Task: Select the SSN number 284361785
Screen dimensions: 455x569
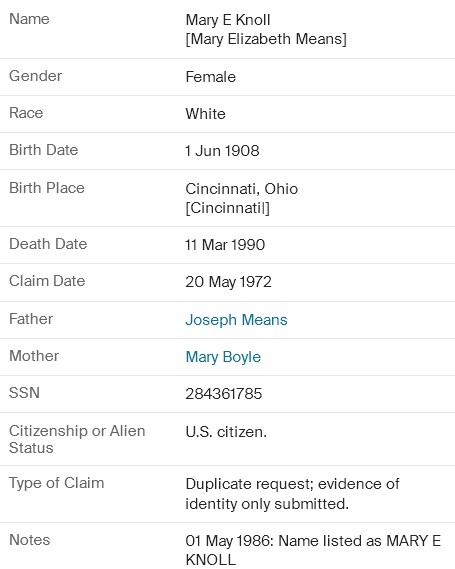Action: point(224,394)
